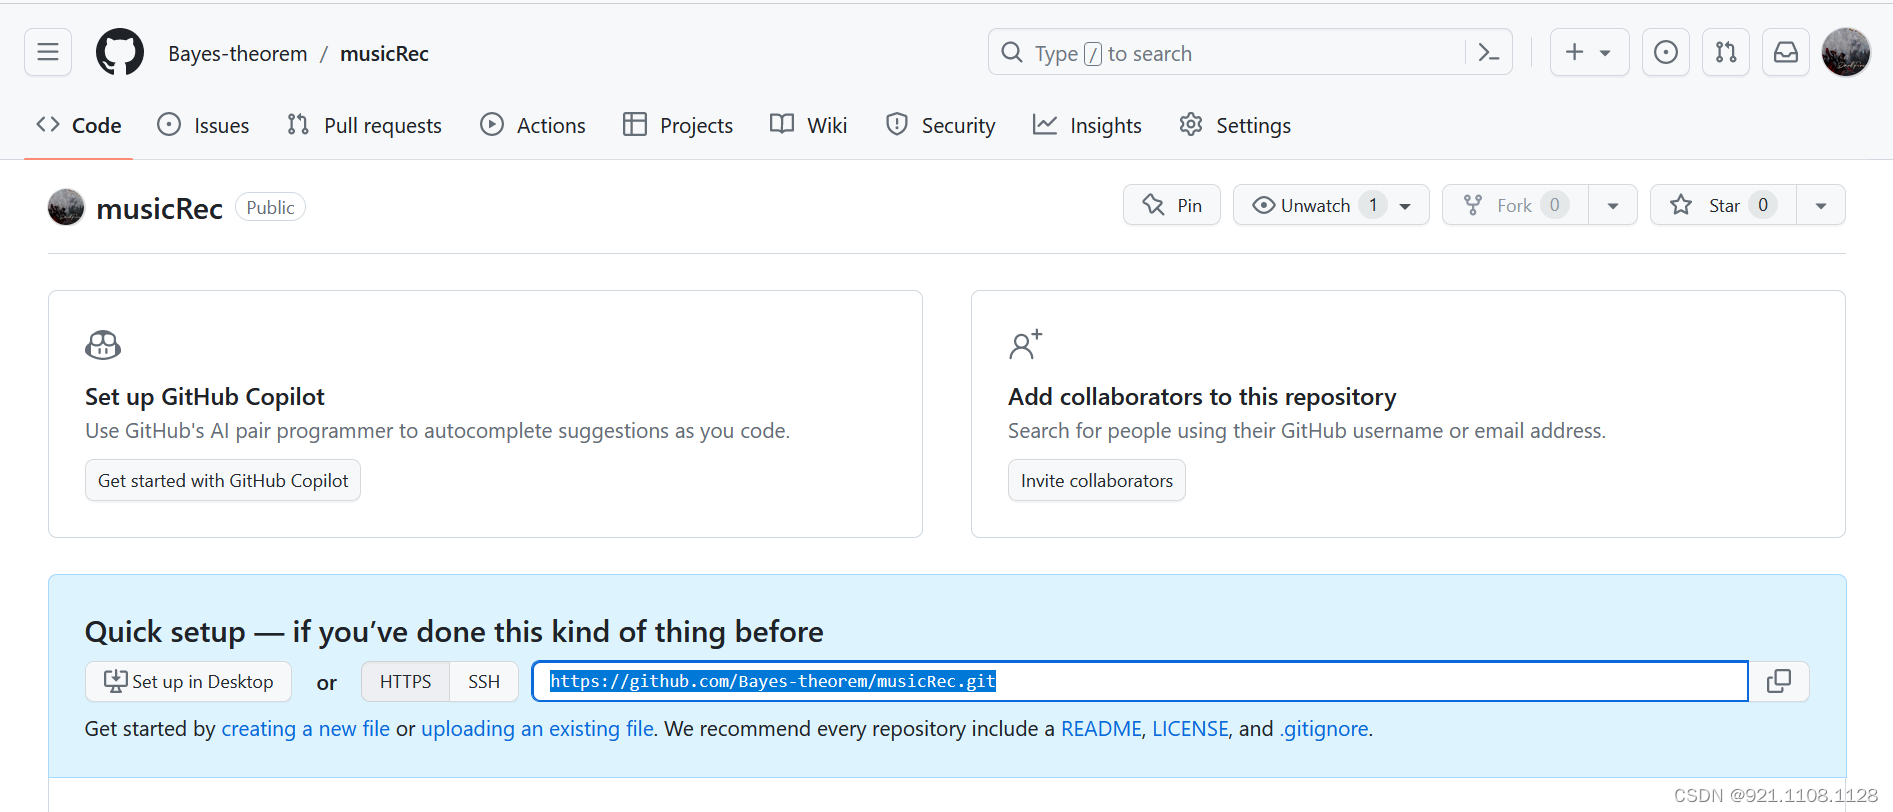Open the uploading an existing file link

tap(537, 728)
